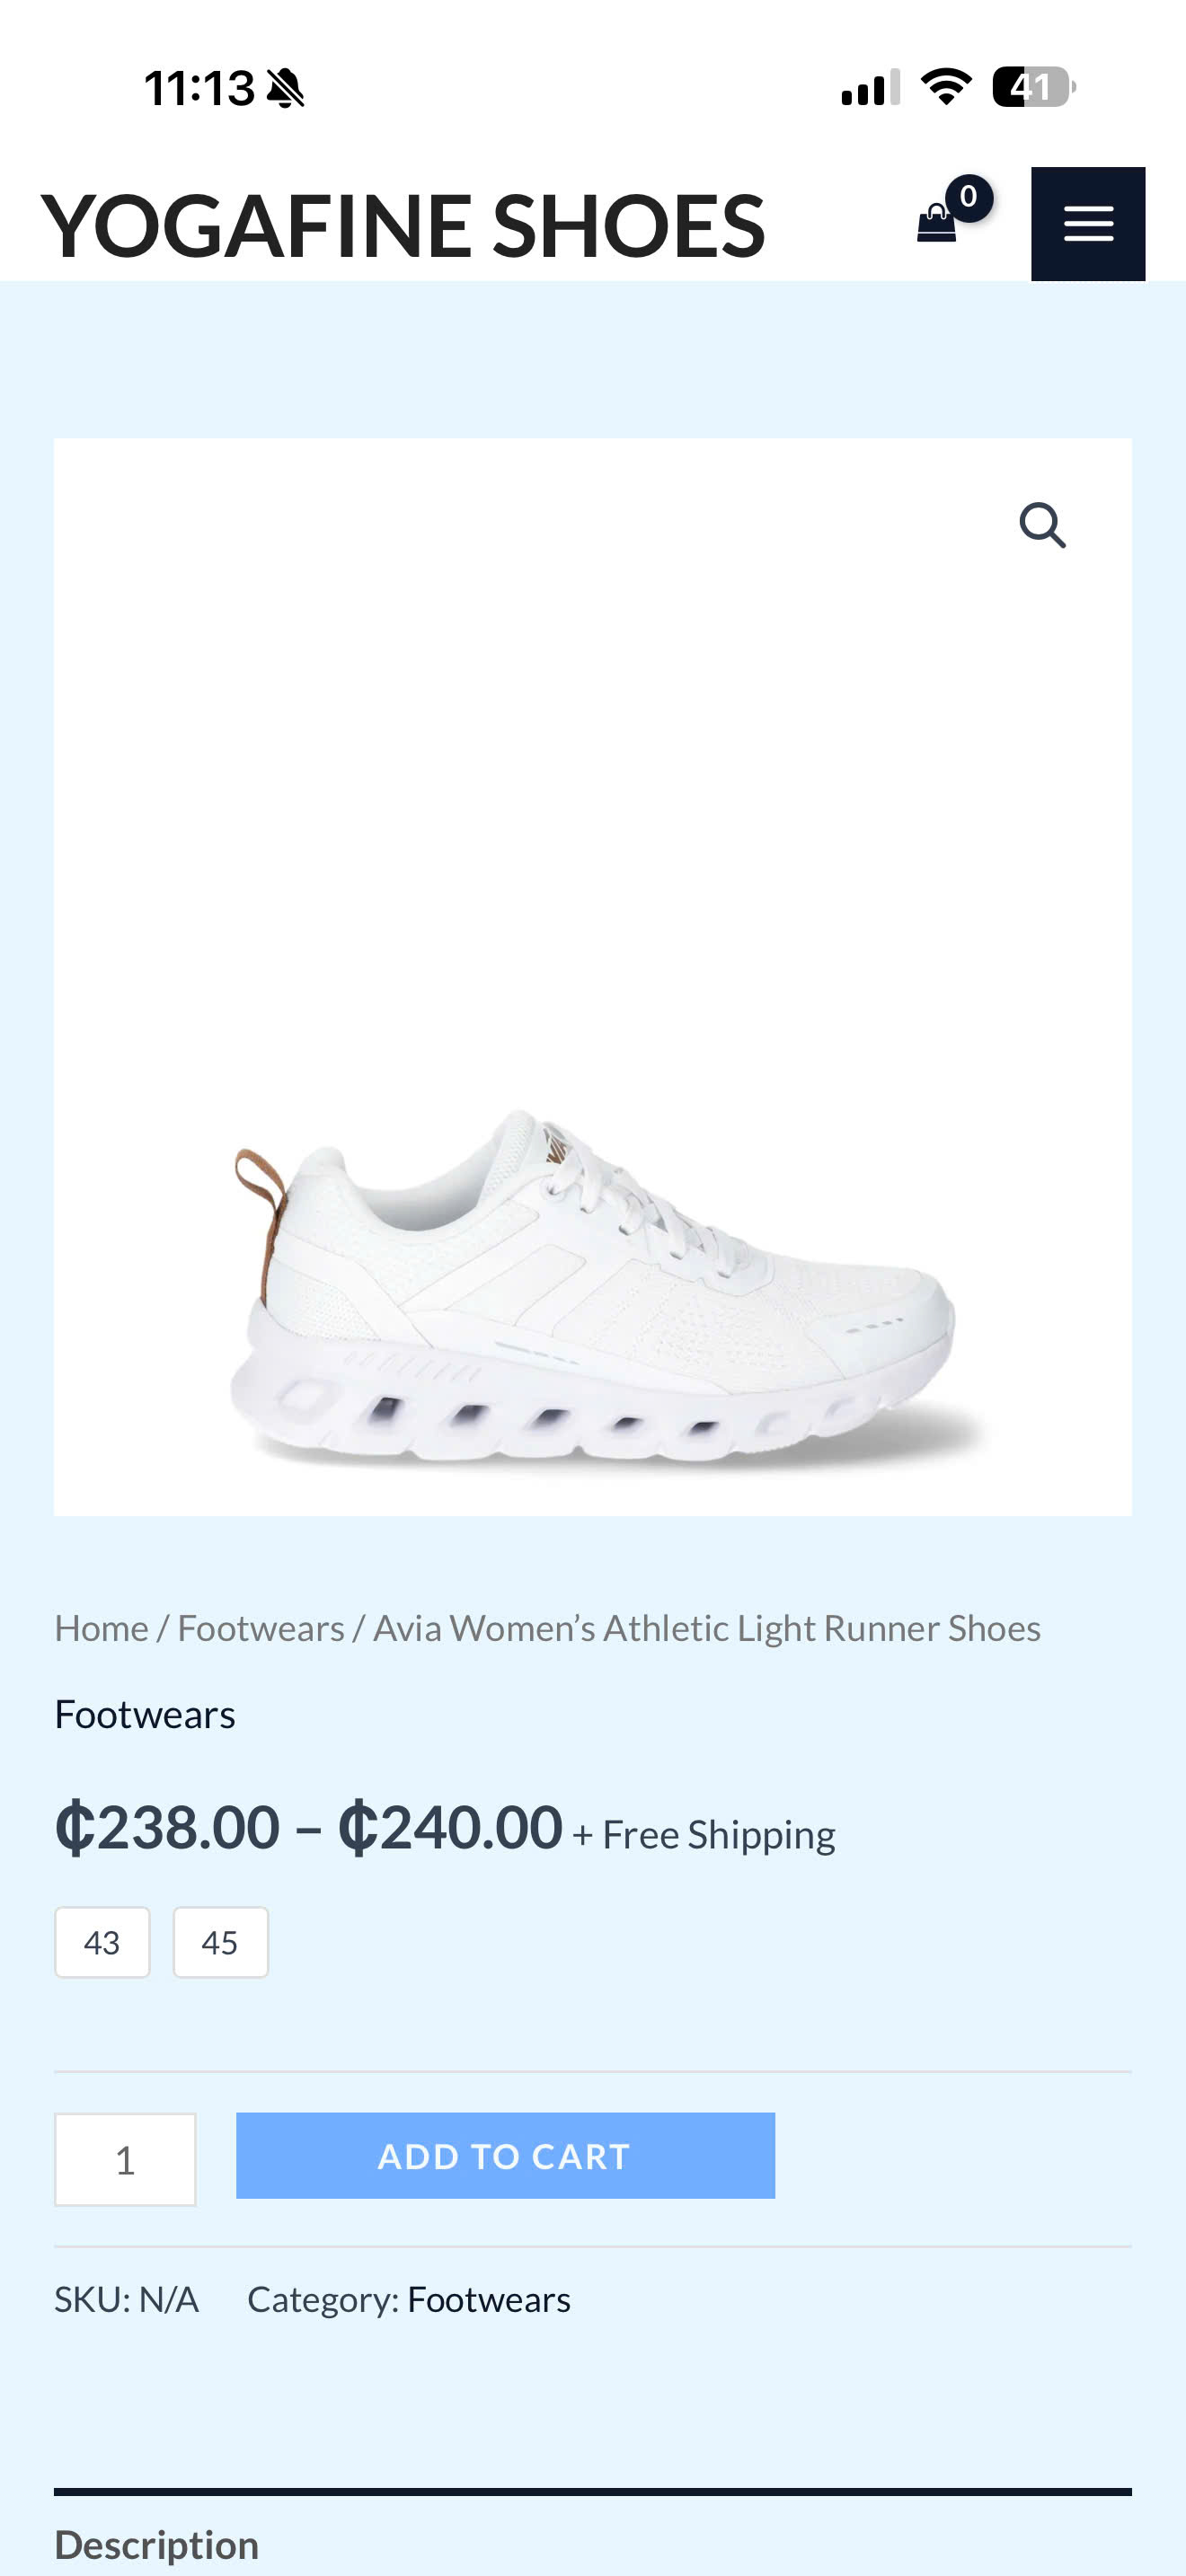Screen dimensions: 1186x2576
Task: Switch to the Description tab
Action: pos(157,2544)
